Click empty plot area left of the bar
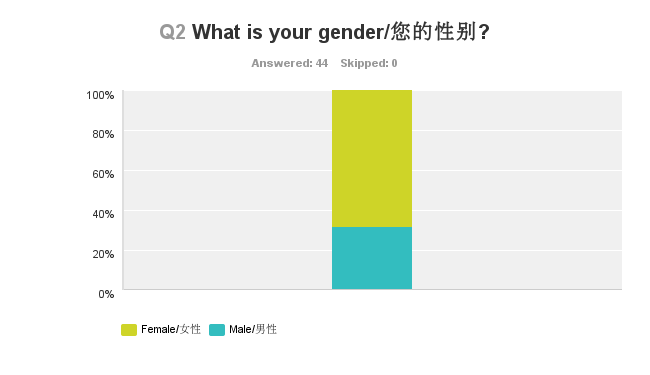The image size is (650, 375). pyautogui.click(x=227, y=189)
